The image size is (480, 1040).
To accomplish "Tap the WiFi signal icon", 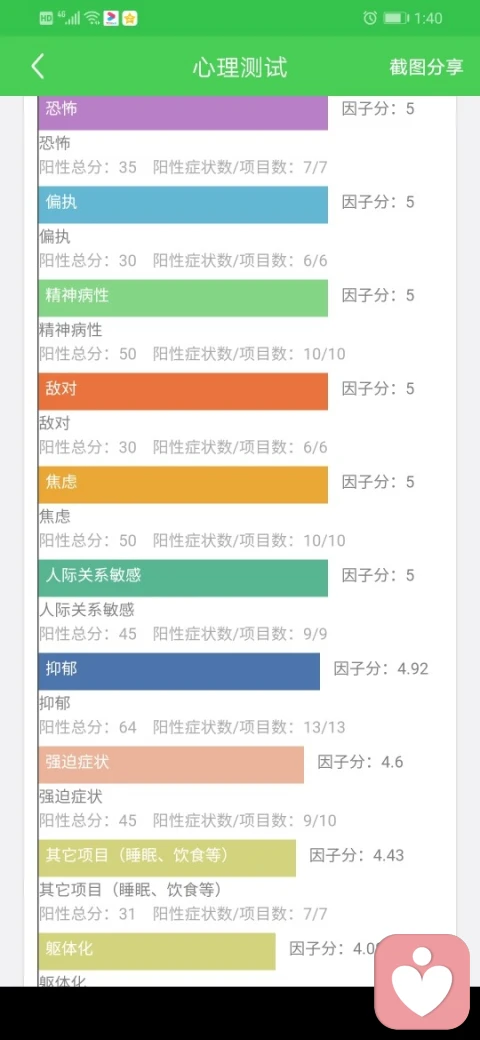I will (93, 18).
